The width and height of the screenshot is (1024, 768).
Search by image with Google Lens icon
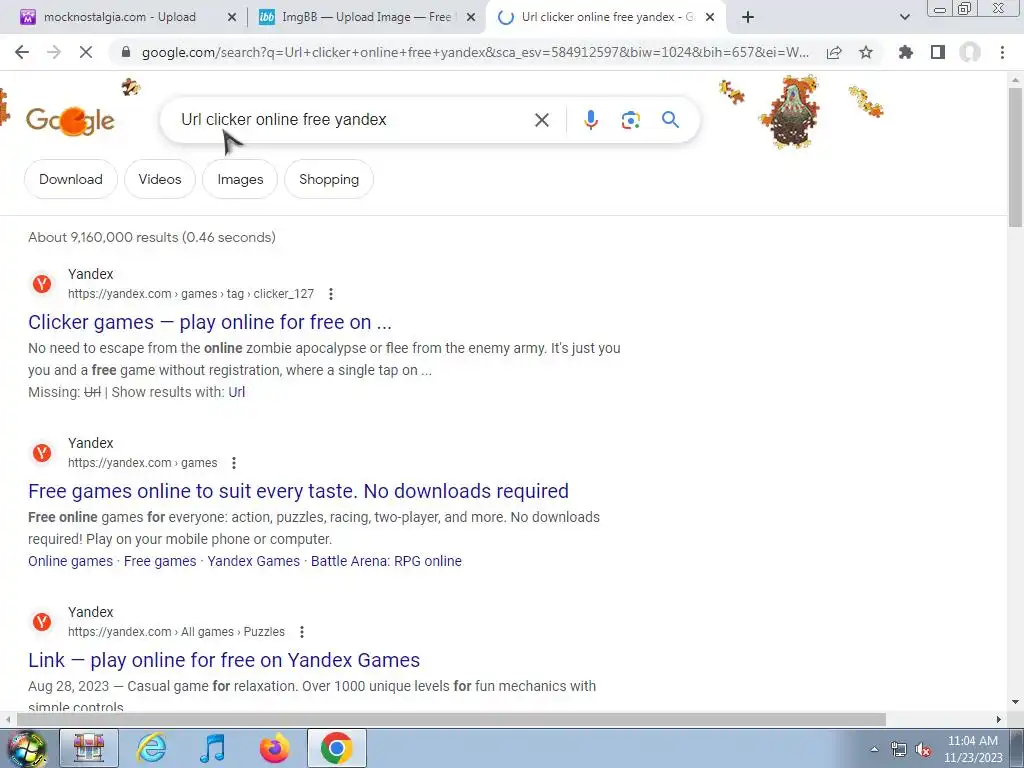(x=630, y=120)
